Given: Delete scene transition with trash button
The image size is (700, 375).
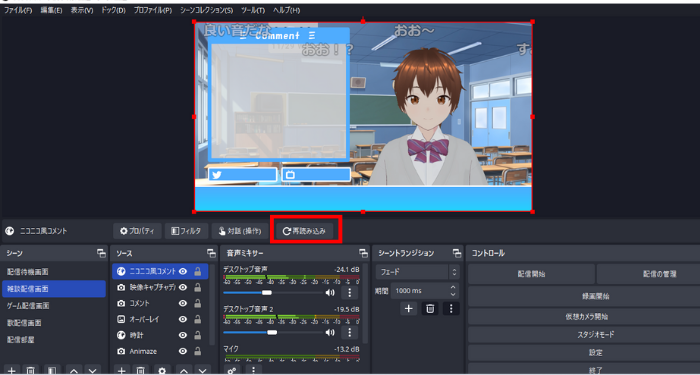Looking at the screenshot, I should pos(430,308).
